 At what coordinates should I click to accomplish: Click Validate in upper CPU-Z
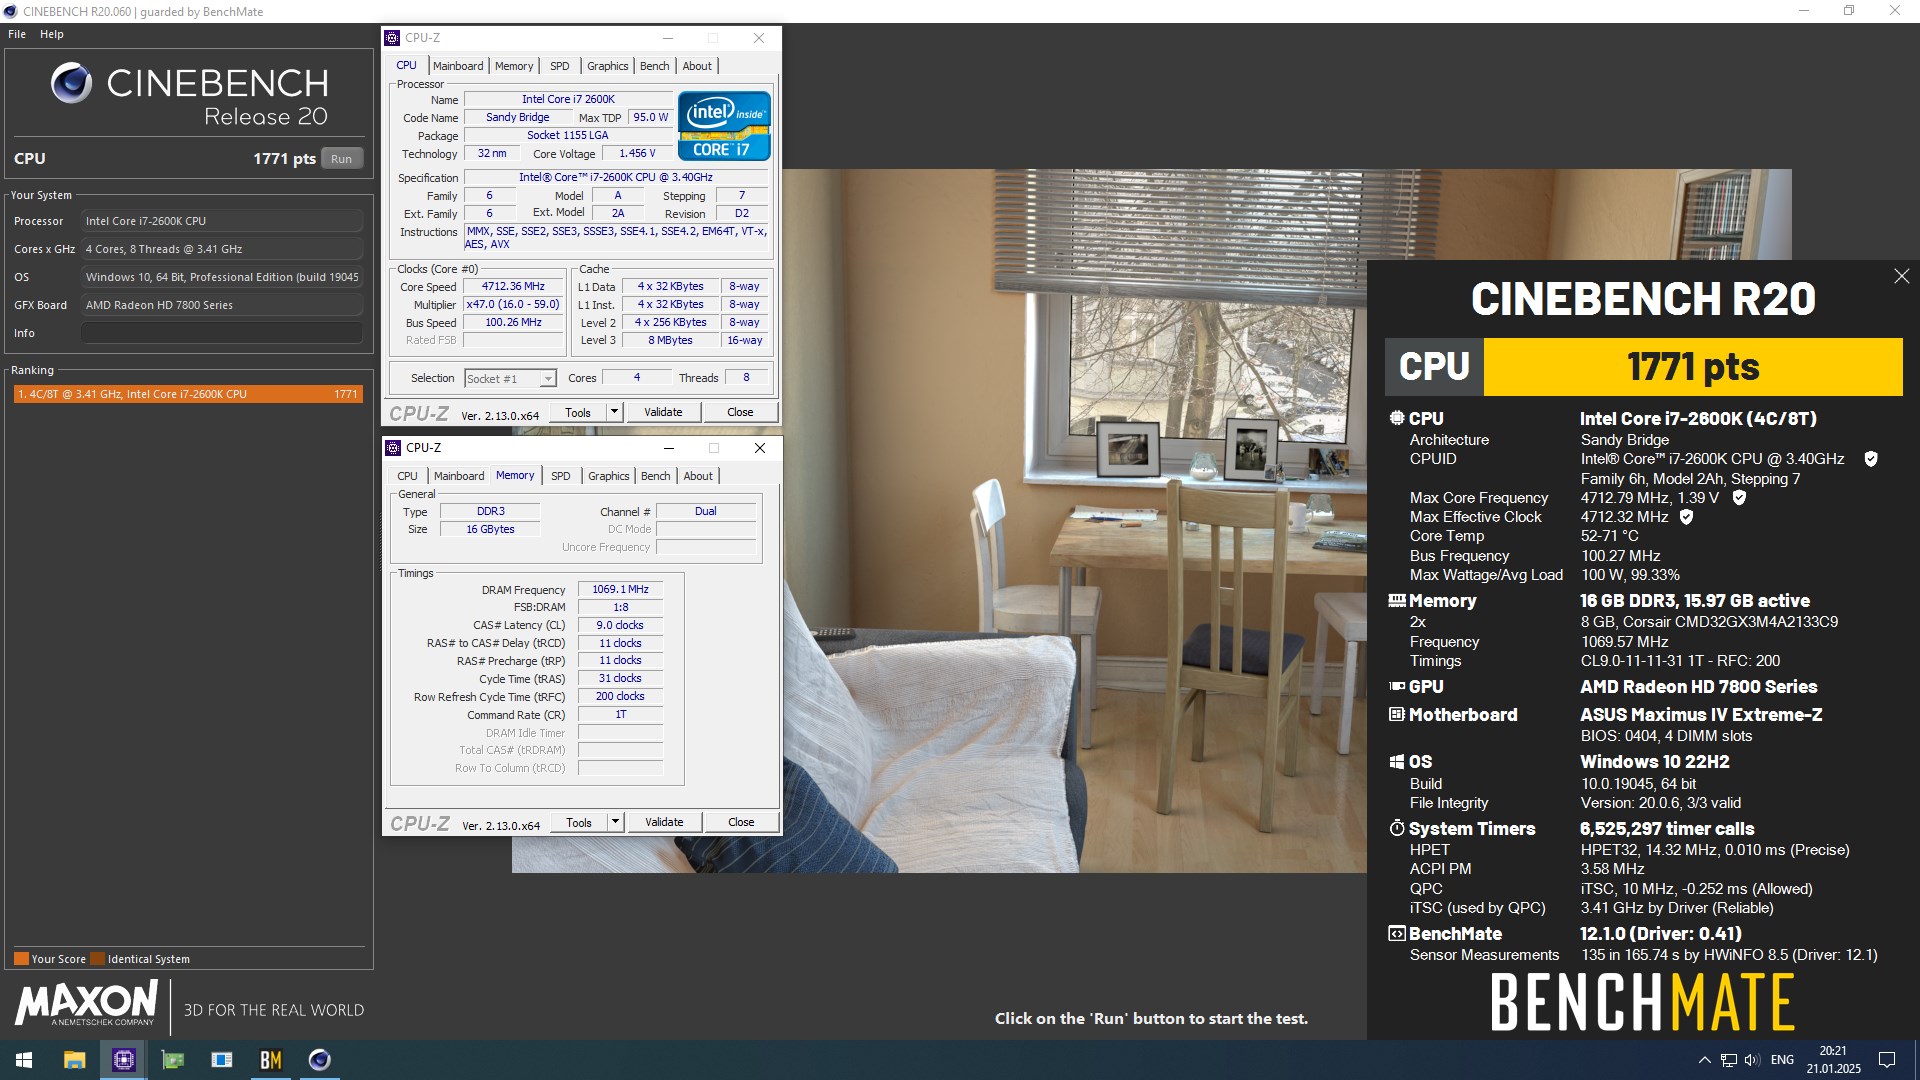pos(663,412)
